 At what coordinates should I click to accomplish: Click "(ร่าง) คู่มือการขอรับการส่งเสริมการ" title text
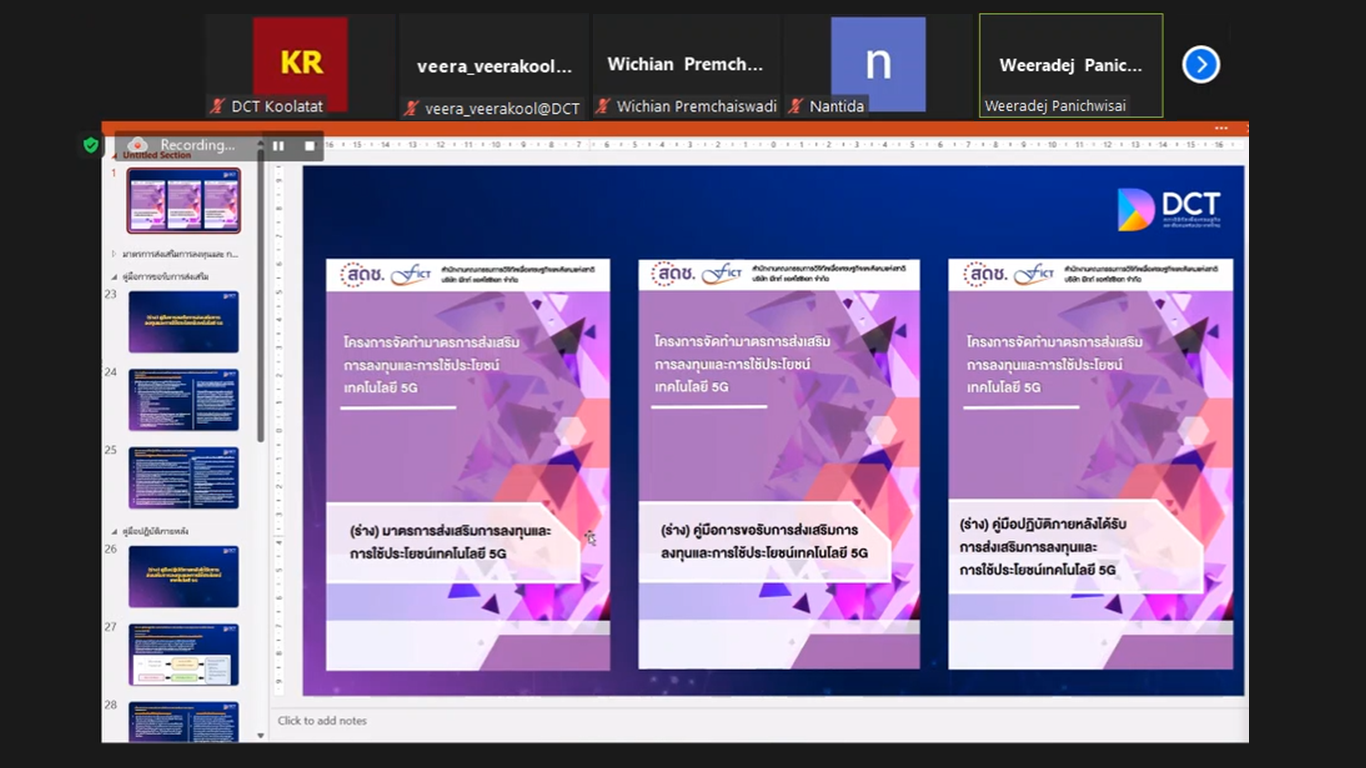[x=759, y=530]
